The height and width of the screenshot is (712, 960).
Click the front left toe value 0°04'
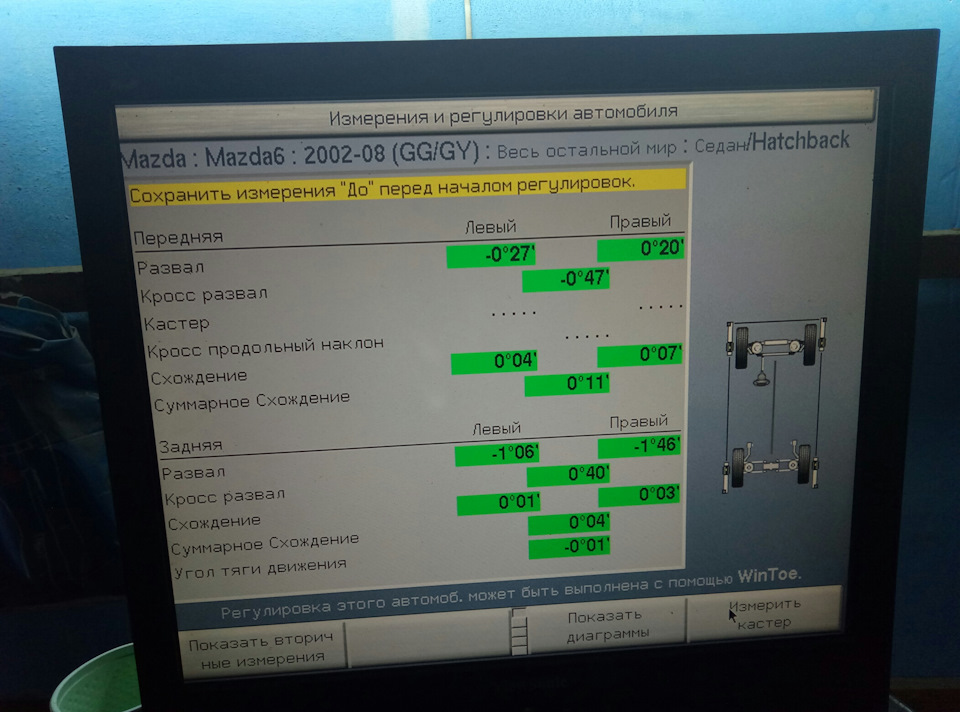(x=494, y=361)
